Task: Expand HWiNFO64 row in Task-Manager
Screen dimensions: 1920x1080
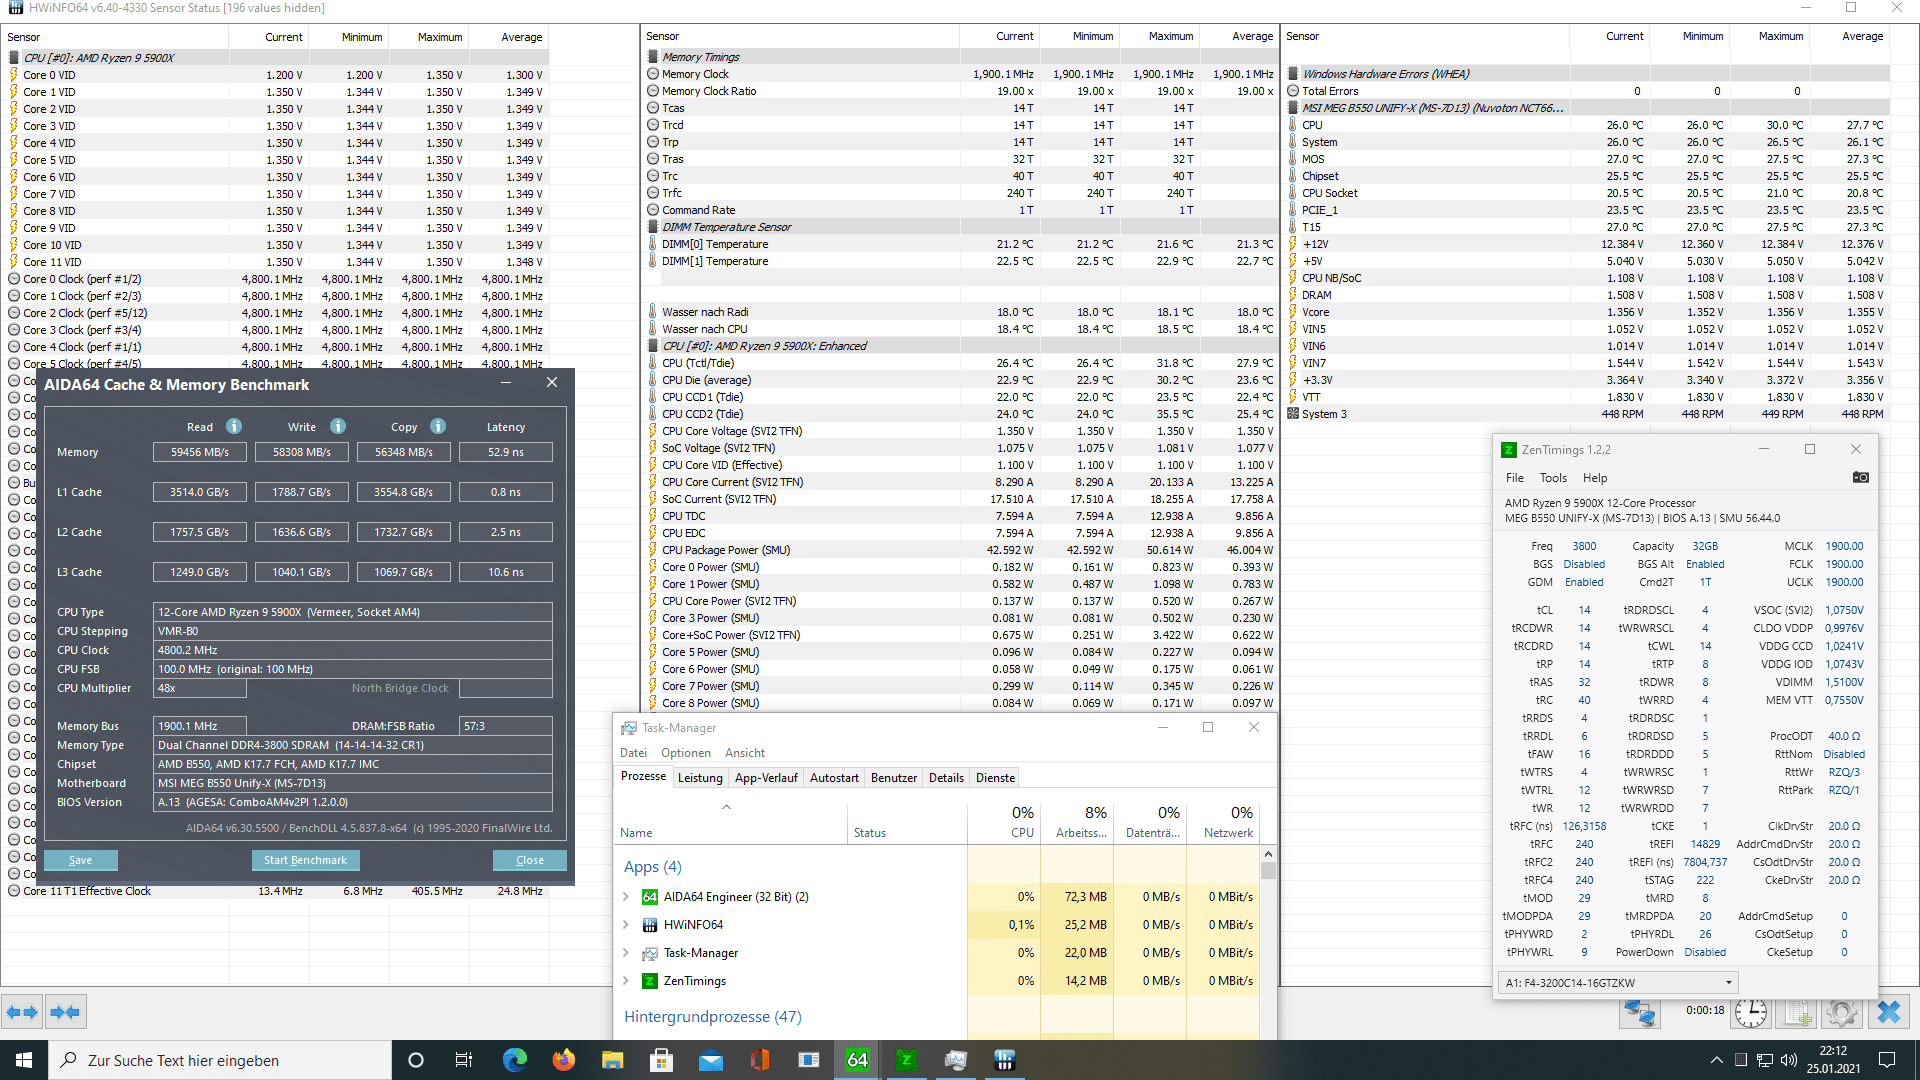Action: click(626, 925)
